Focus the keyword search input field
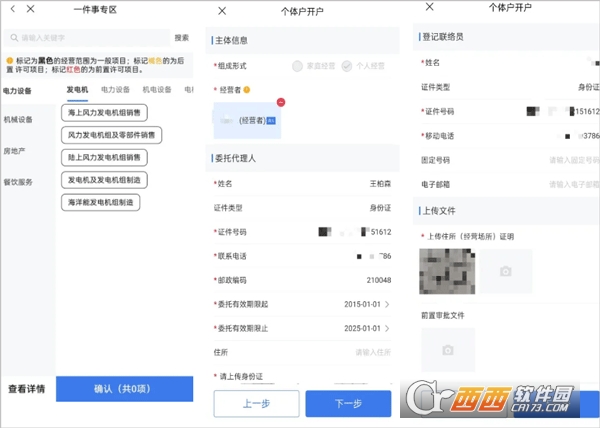The height and width of the screenshot is (428, 600). [x=87, y=38]
